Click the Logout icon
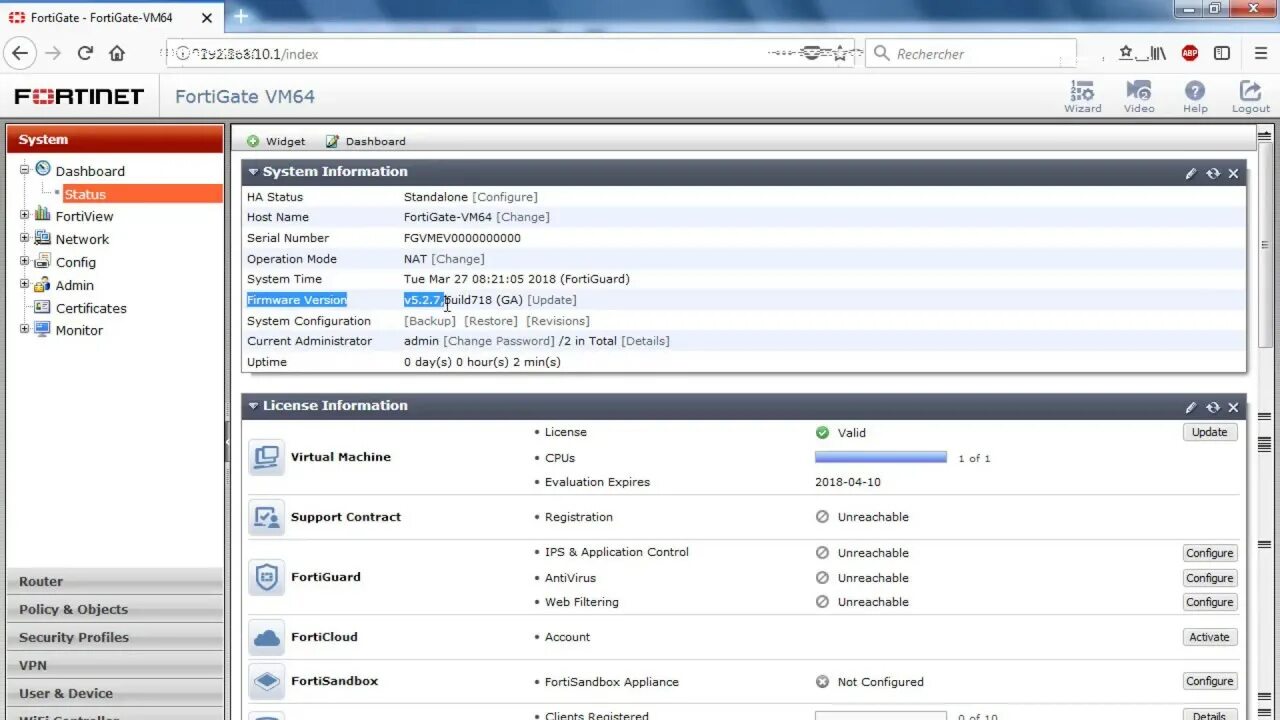 [x=1250, y=97]
